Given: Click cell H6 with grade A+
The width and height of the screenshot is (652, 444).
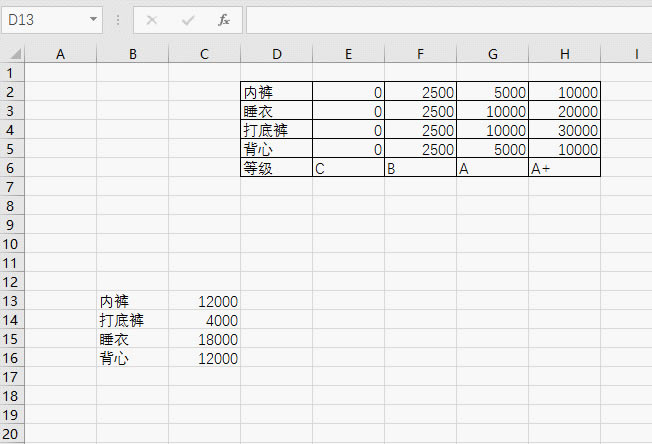Looking at the screenshot, I should point(564,168).
